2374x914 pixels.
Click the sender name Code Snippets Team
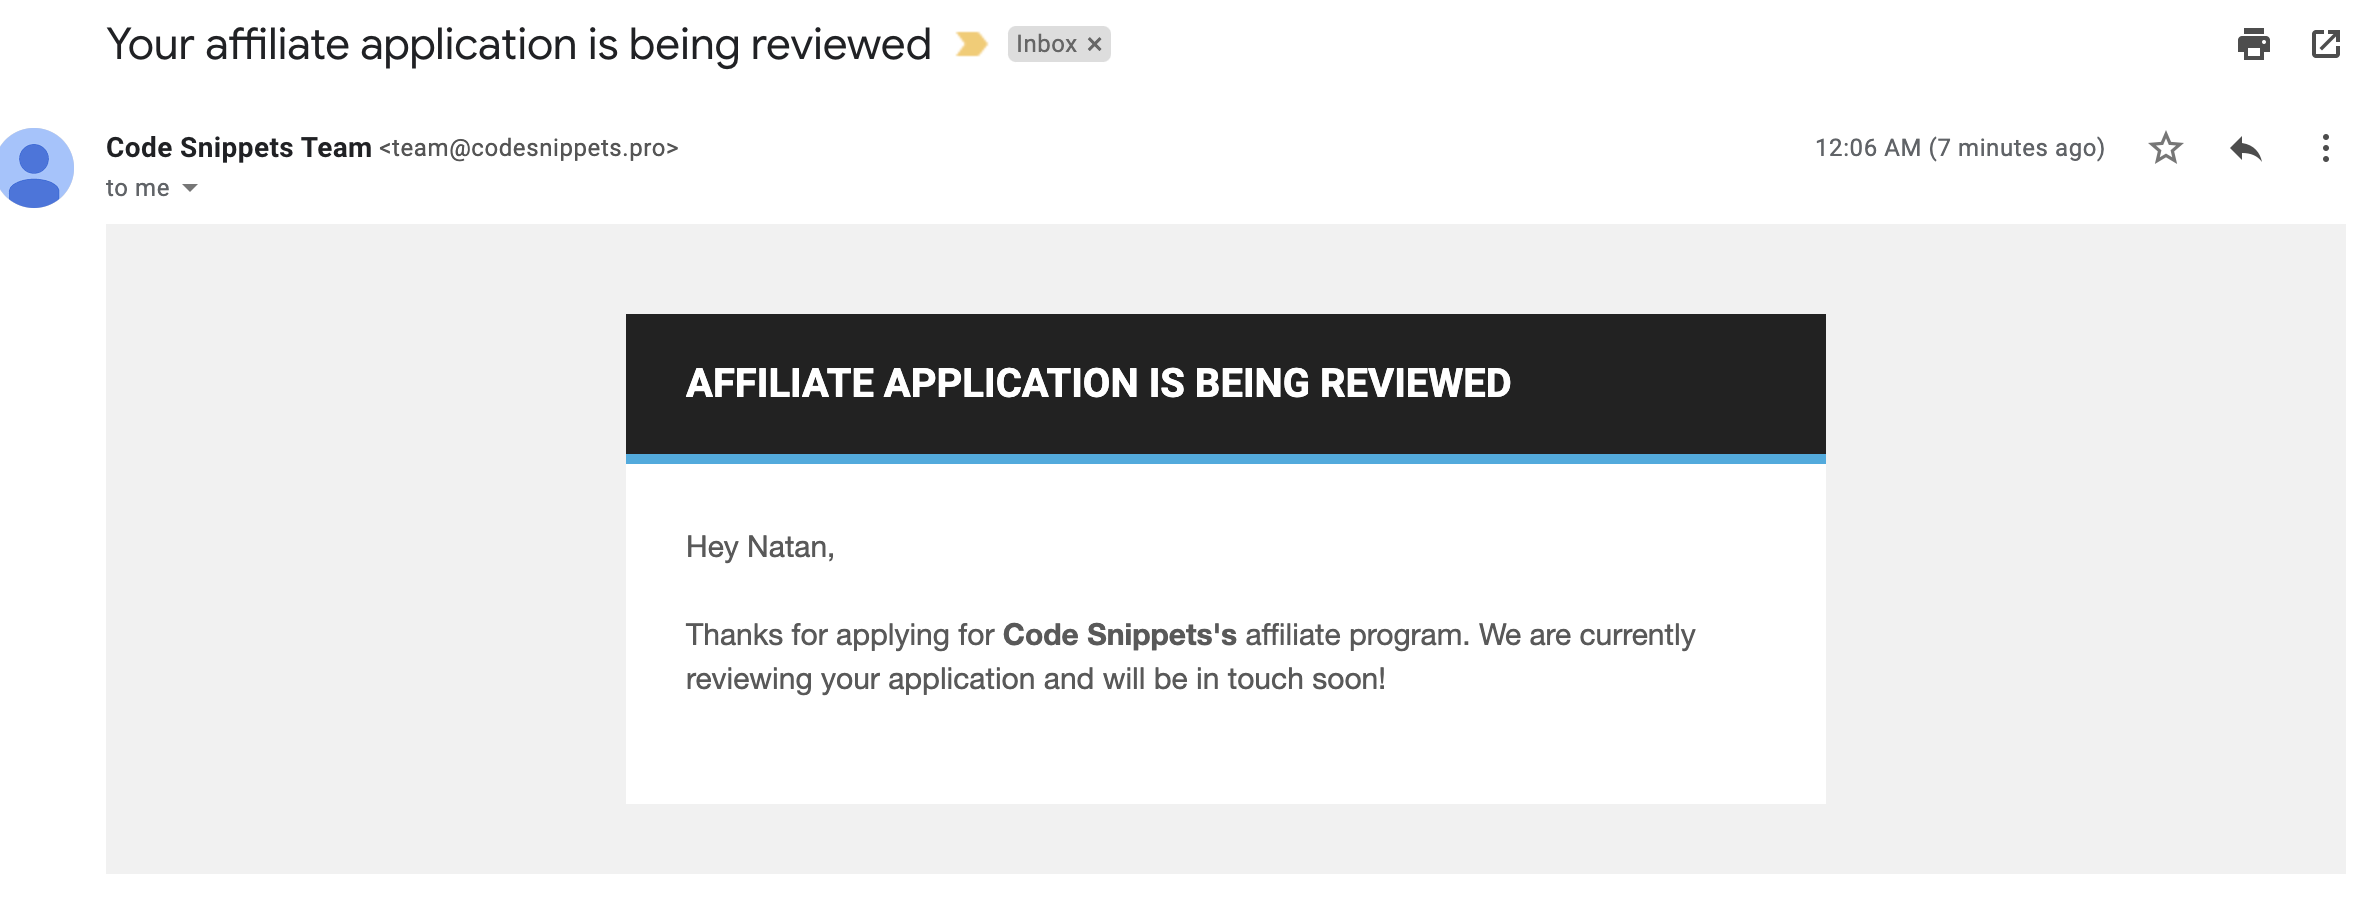pyautogui.click(x=238, y=148)
